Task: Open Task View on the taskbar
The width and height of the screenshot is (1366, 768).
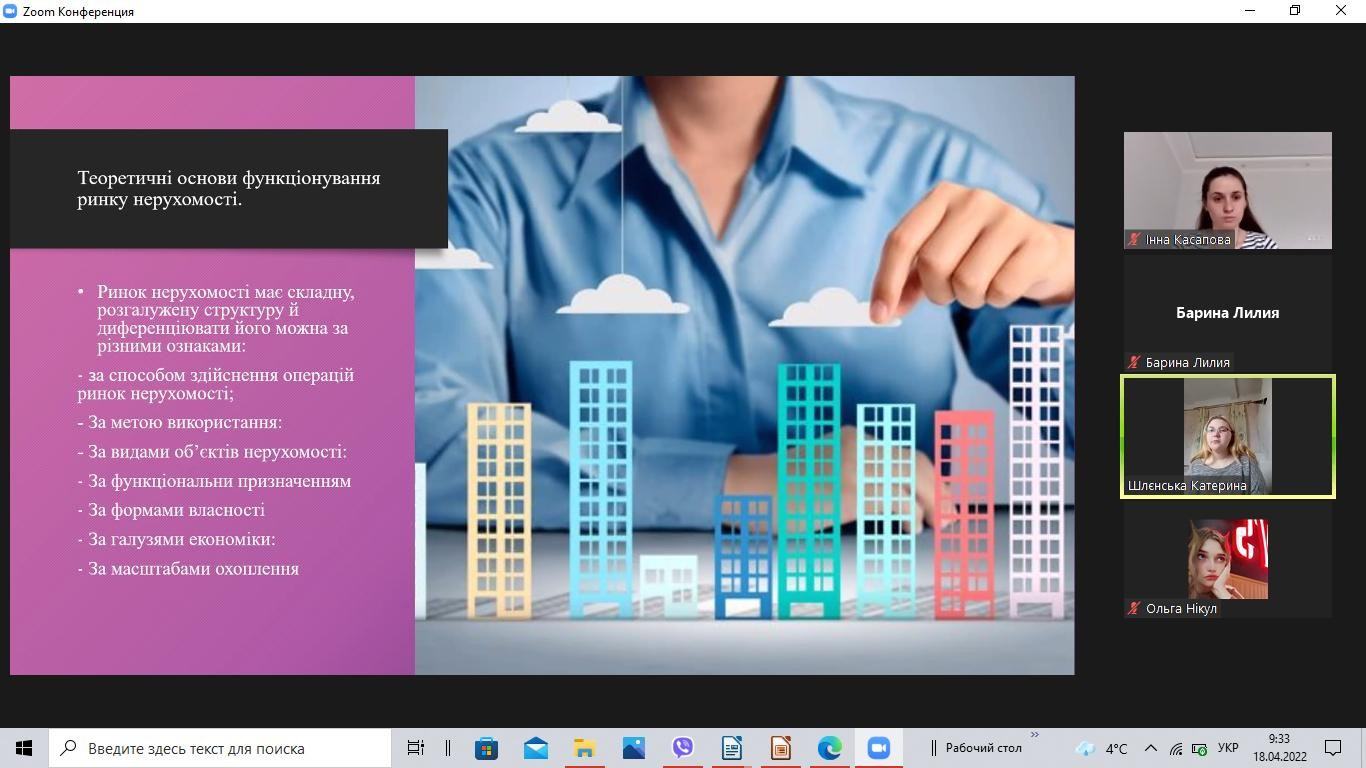Action: pos(415,748)
